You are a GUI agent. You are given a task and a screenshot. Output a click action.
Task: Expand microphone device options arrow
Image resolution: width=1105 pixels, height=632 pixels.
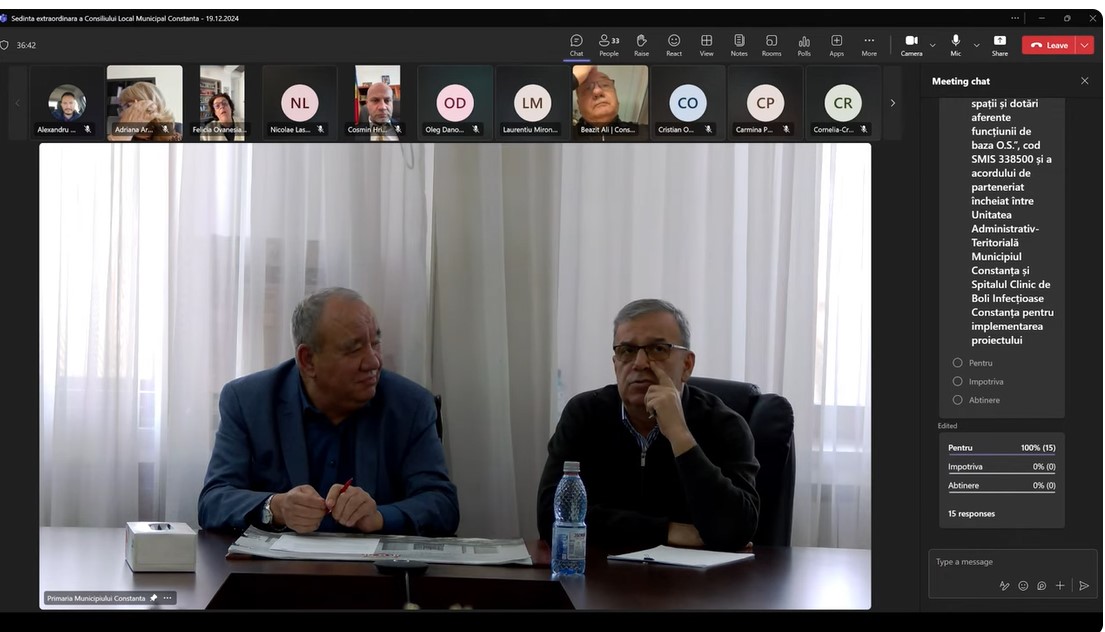[976, 45]
